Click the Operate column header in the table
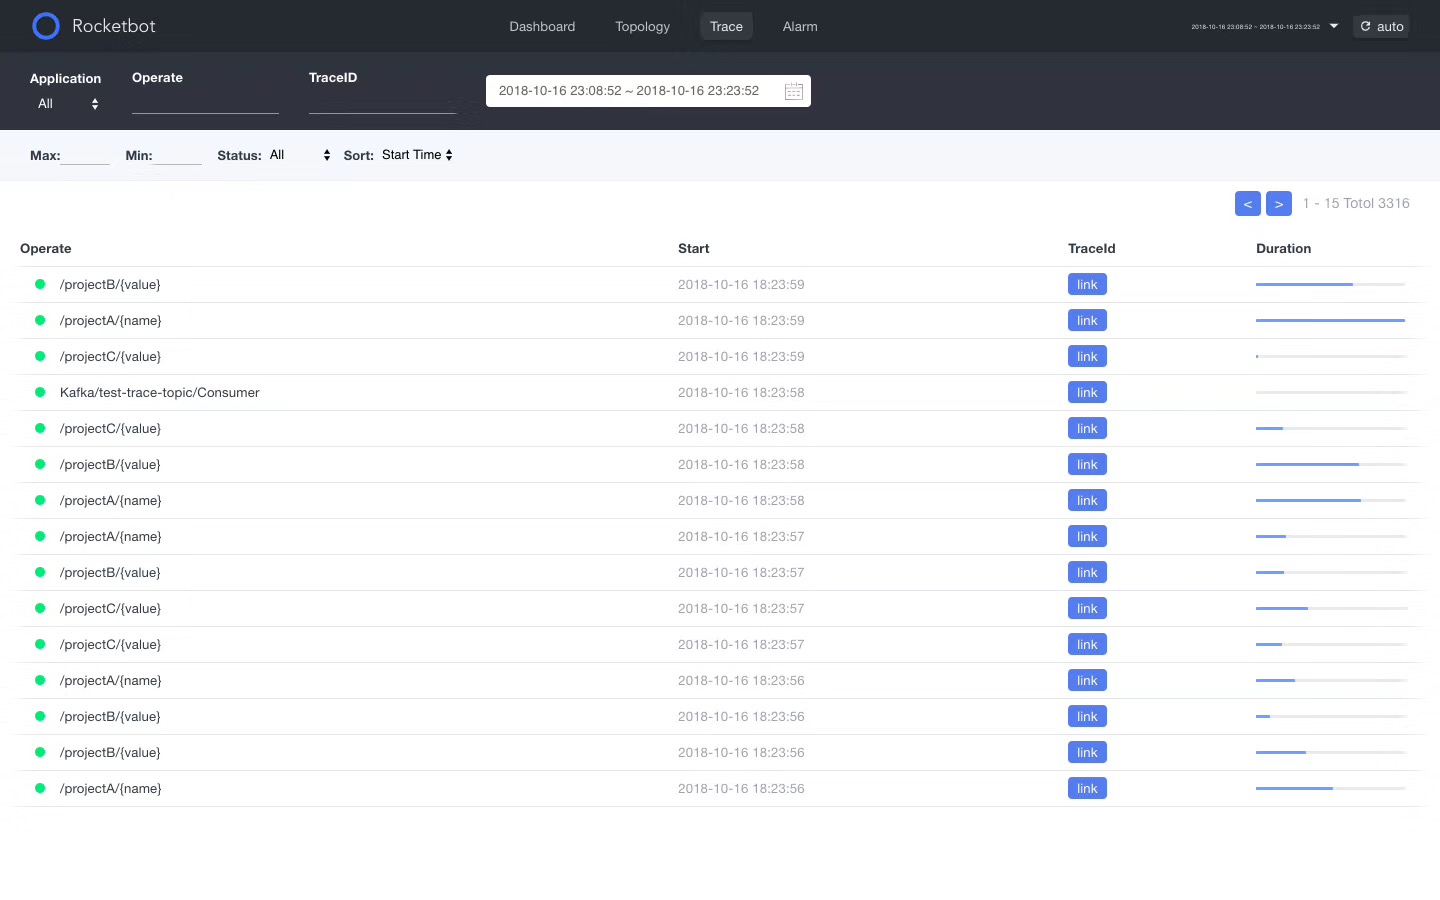This screenshot has width=1440, height=900. (46, 249)
